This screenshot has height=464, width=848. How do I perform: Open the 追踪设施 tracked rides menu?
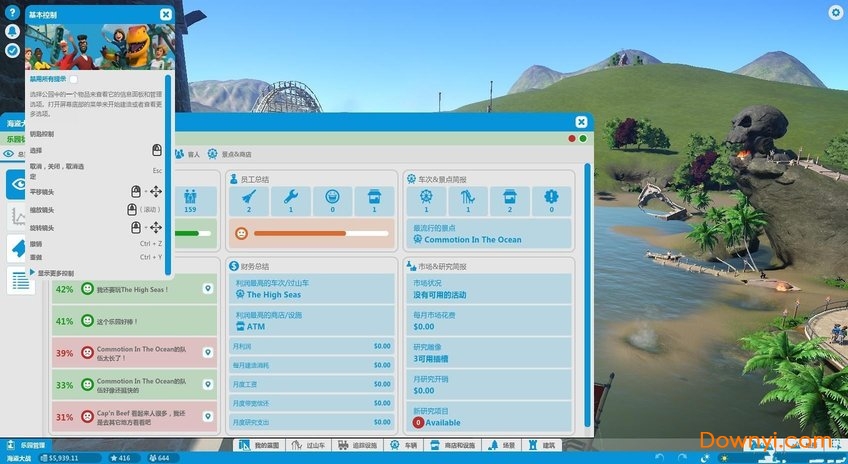[357, 445]
